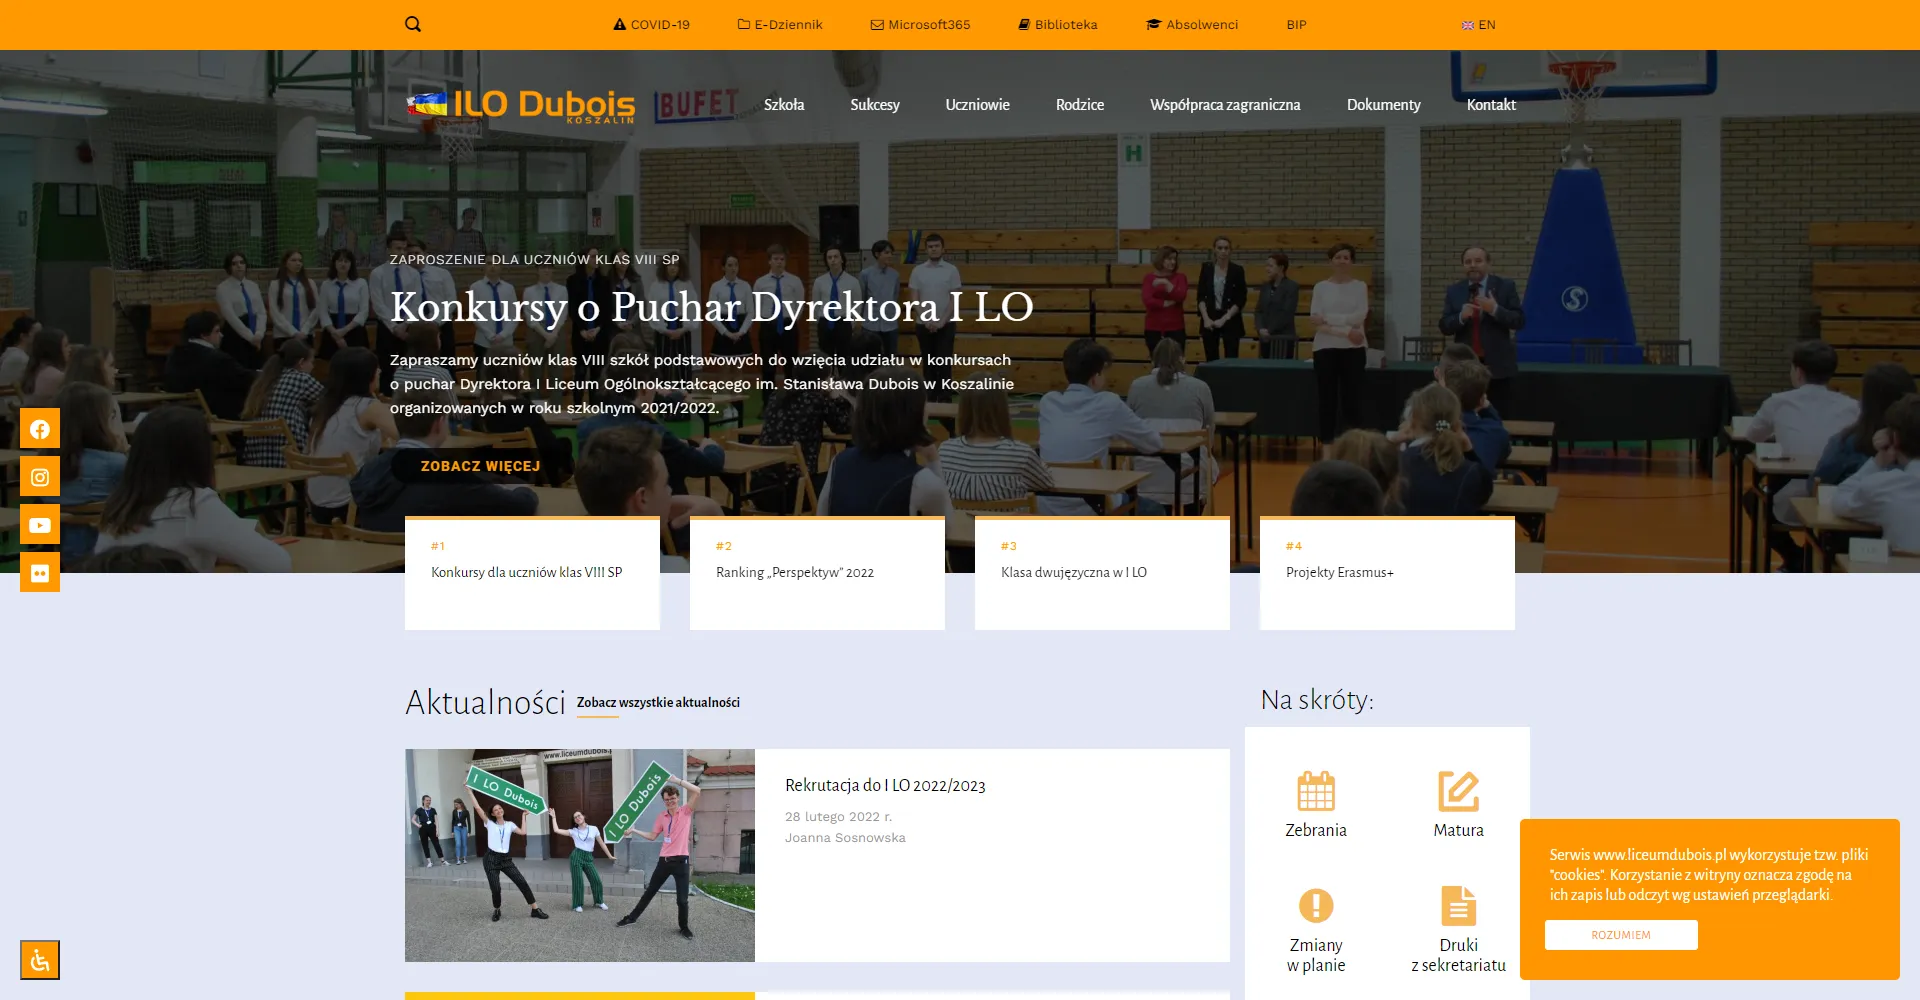
Task: Open the YouTube social icon
Action: click(x=40, y=525)
